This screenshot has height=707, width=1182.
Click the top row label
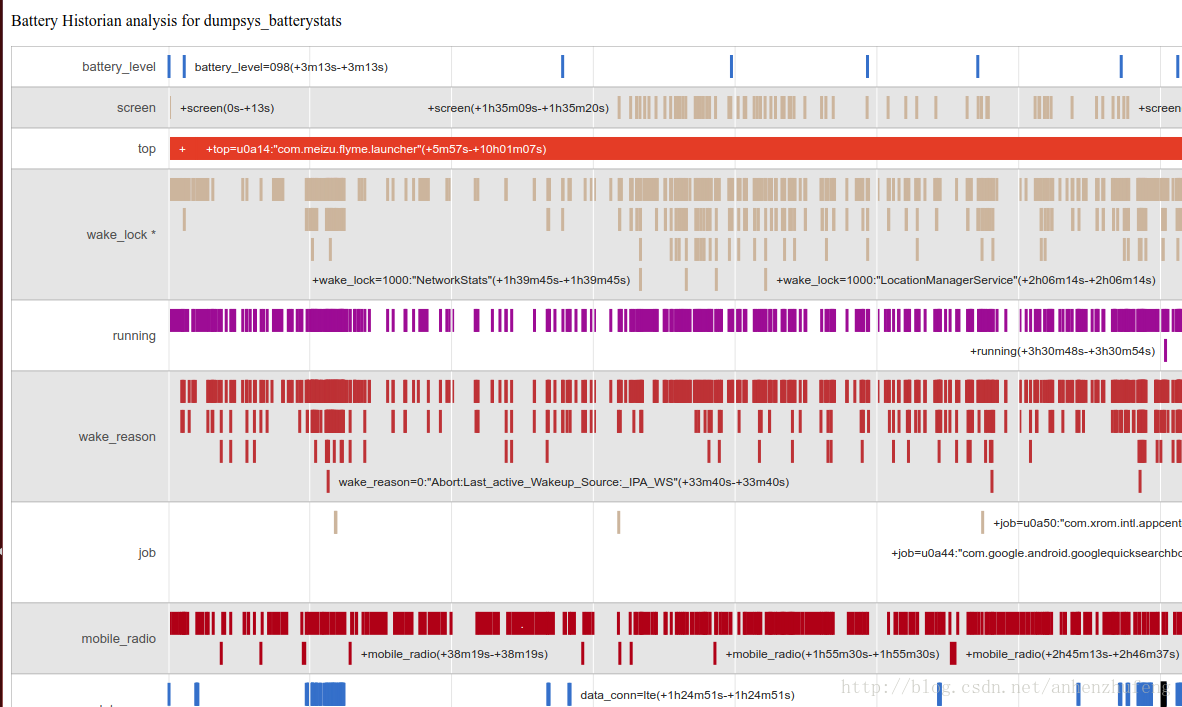click(x=146, y=149)
